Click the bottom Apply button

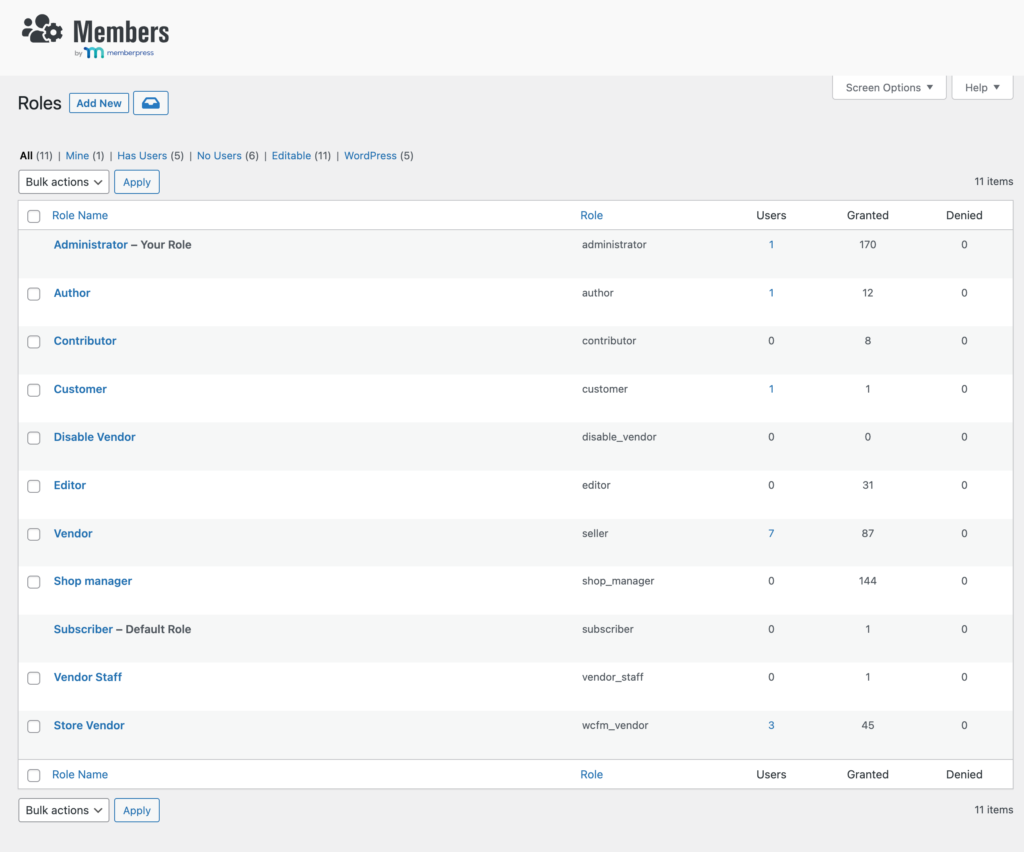137,810
